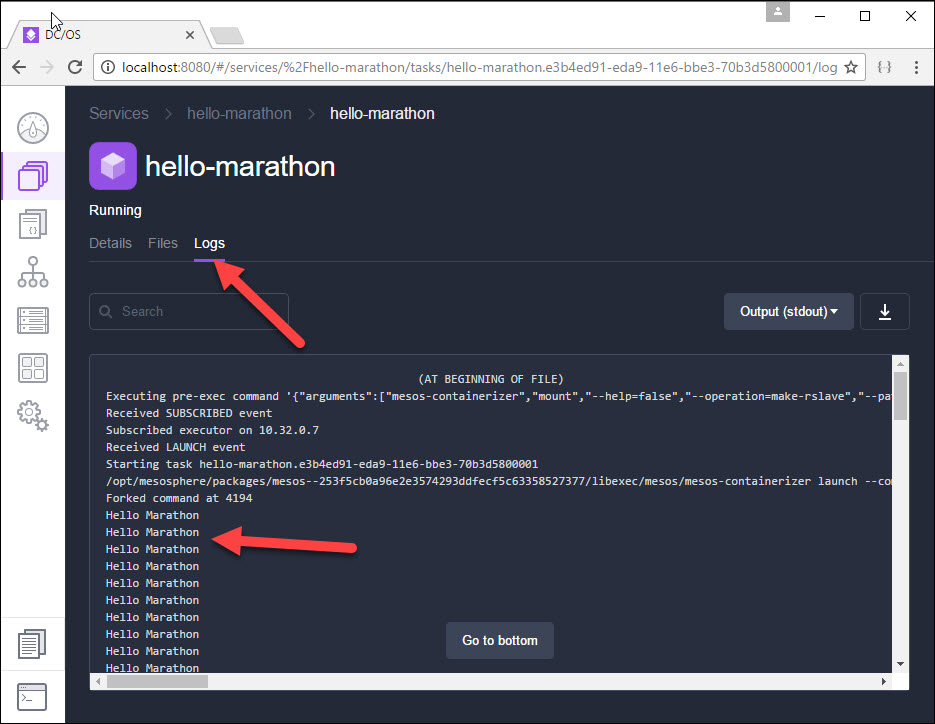Open a new browser tab
Viewport: 935px width, 724px height.
click(x=227, y=36)
